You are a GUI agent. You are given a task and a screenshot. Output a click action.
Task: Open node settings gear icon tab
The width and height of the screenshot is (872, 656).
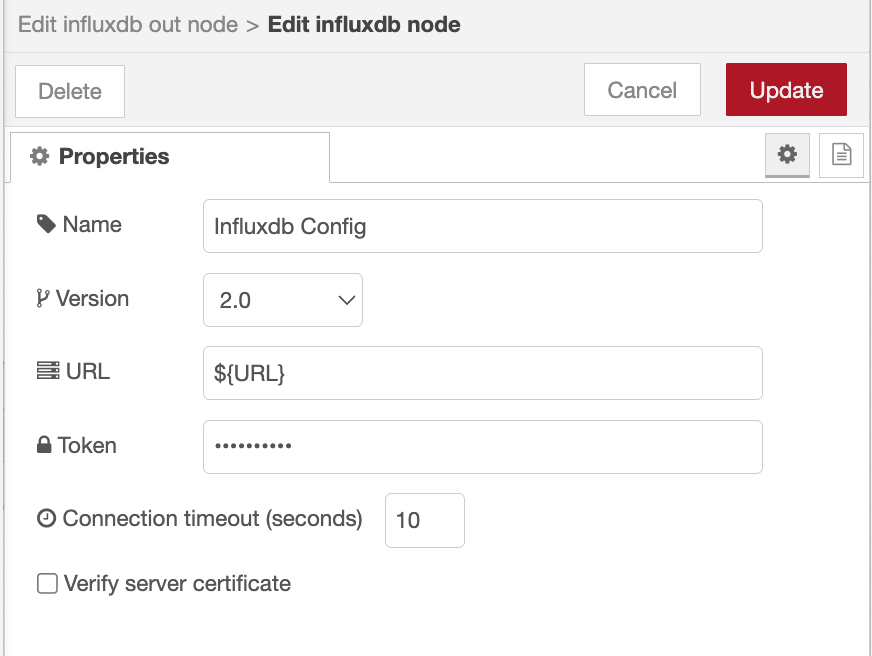[787, 155]
